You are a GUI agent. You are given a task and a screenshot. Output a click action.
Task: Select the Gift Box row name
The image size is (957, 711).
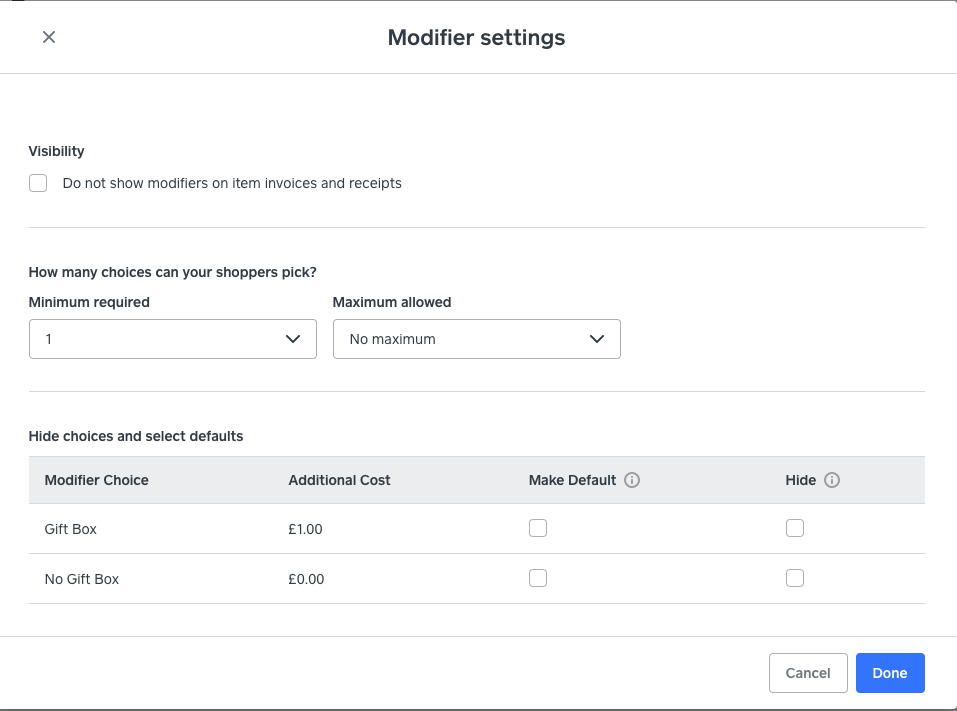tap(71, 529)
